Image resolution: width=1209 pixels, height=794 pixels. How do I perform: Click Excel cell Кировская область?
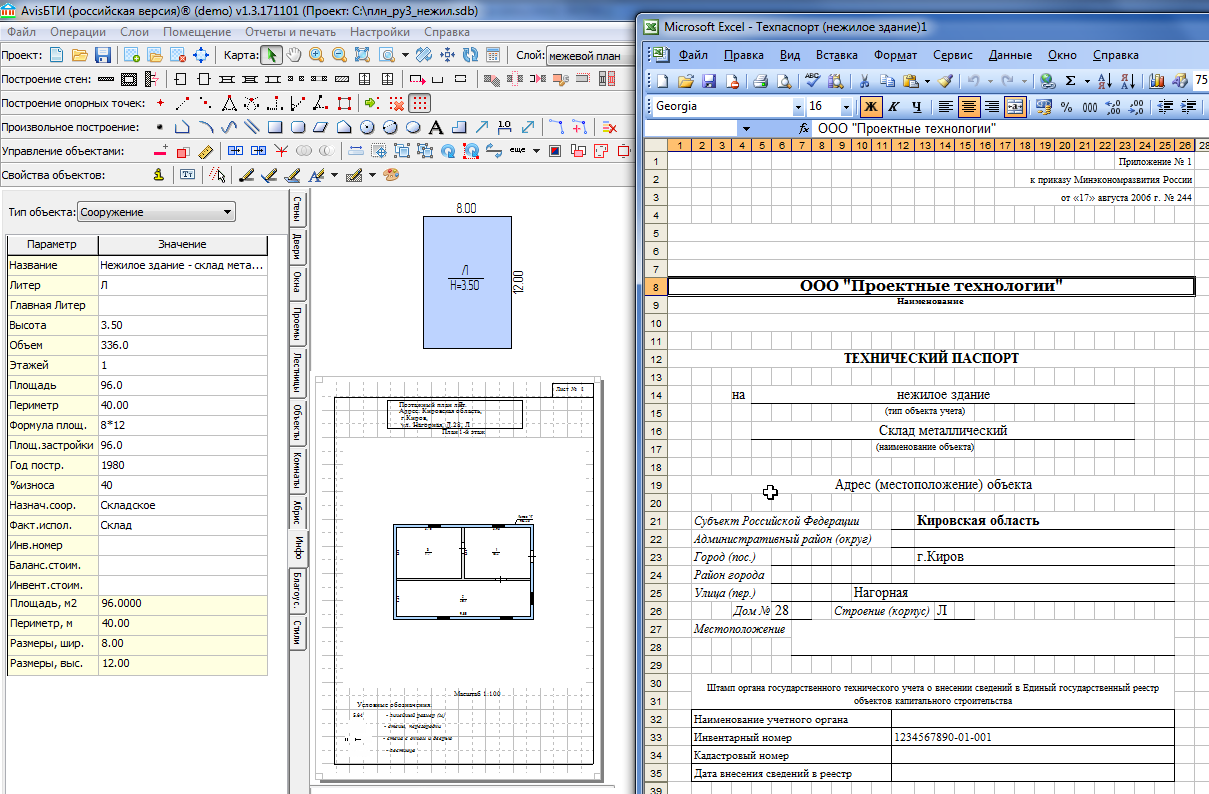(978, 520)
